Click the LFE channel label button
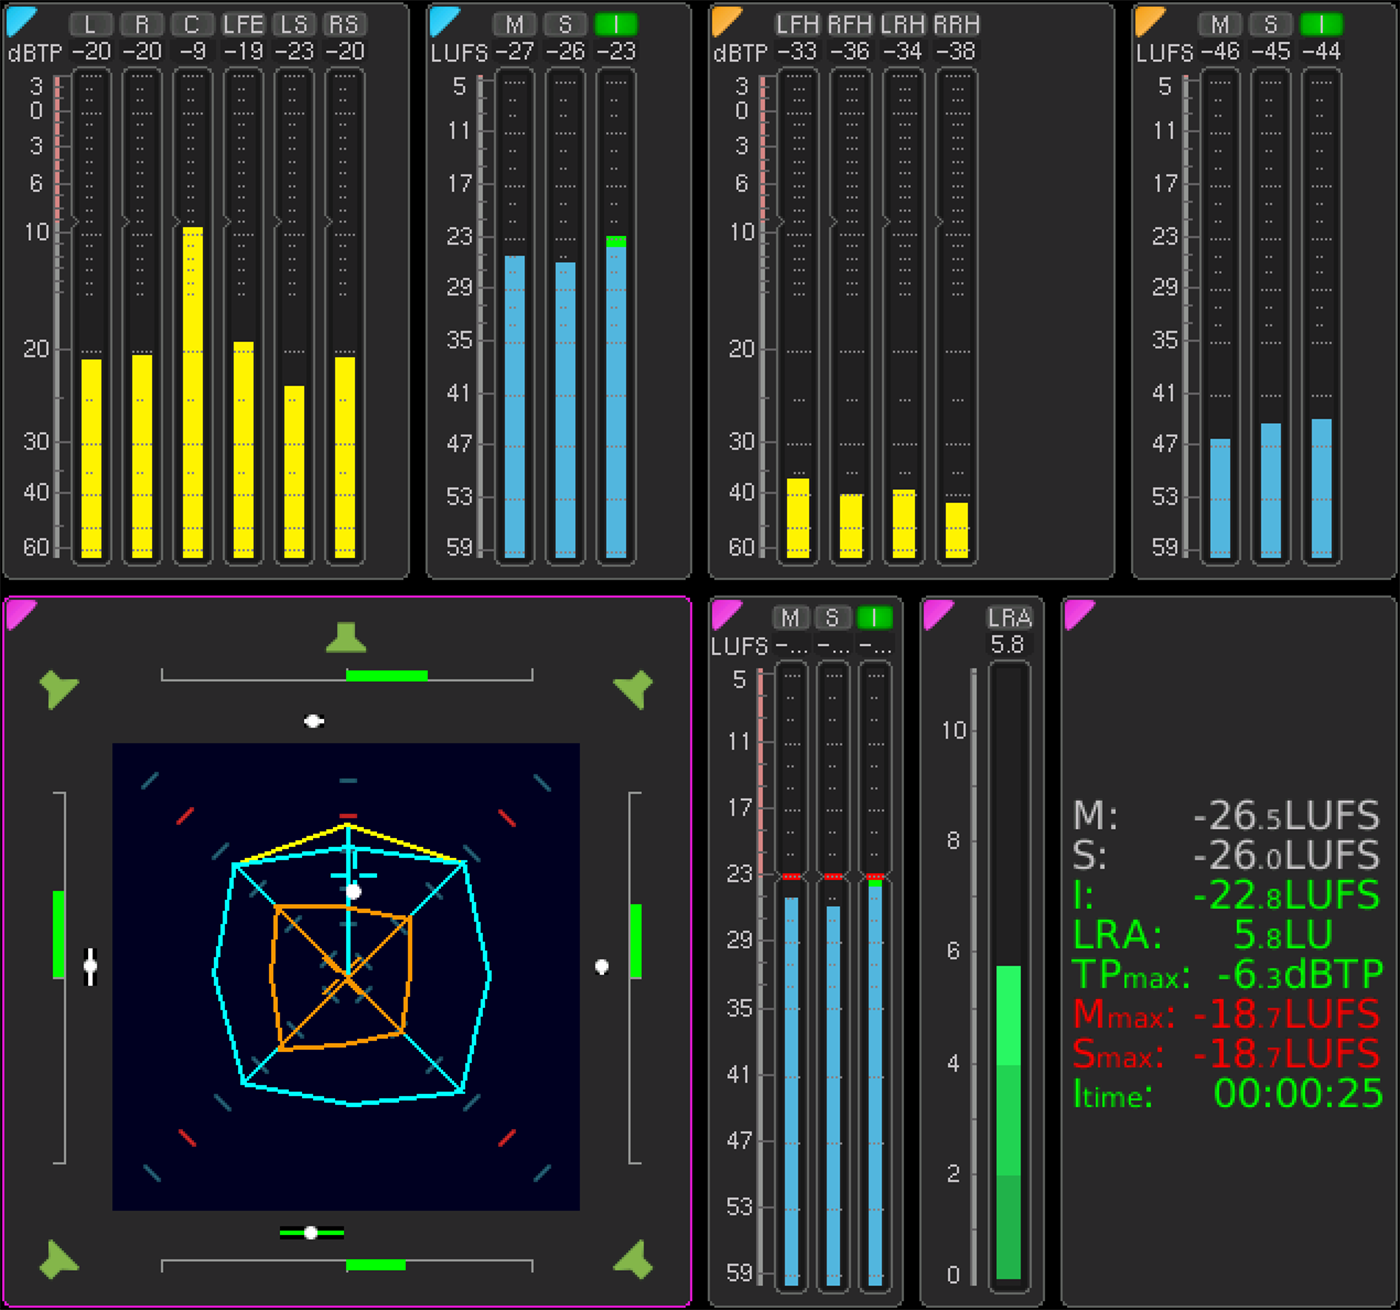Image resolution: width=1400 pixels, height=1310 pixels. pyautogui.click(x=243, y=24)
